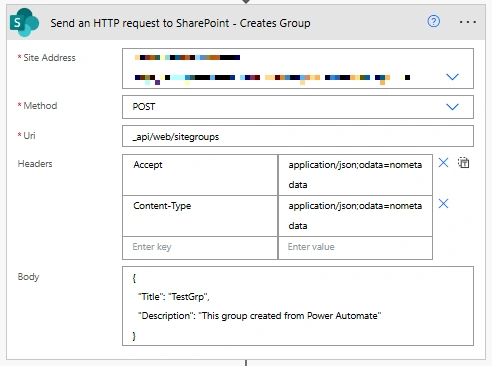Screen dimensions: 492x366
Task: Click the Site Address field
Action: pos(298,68)
